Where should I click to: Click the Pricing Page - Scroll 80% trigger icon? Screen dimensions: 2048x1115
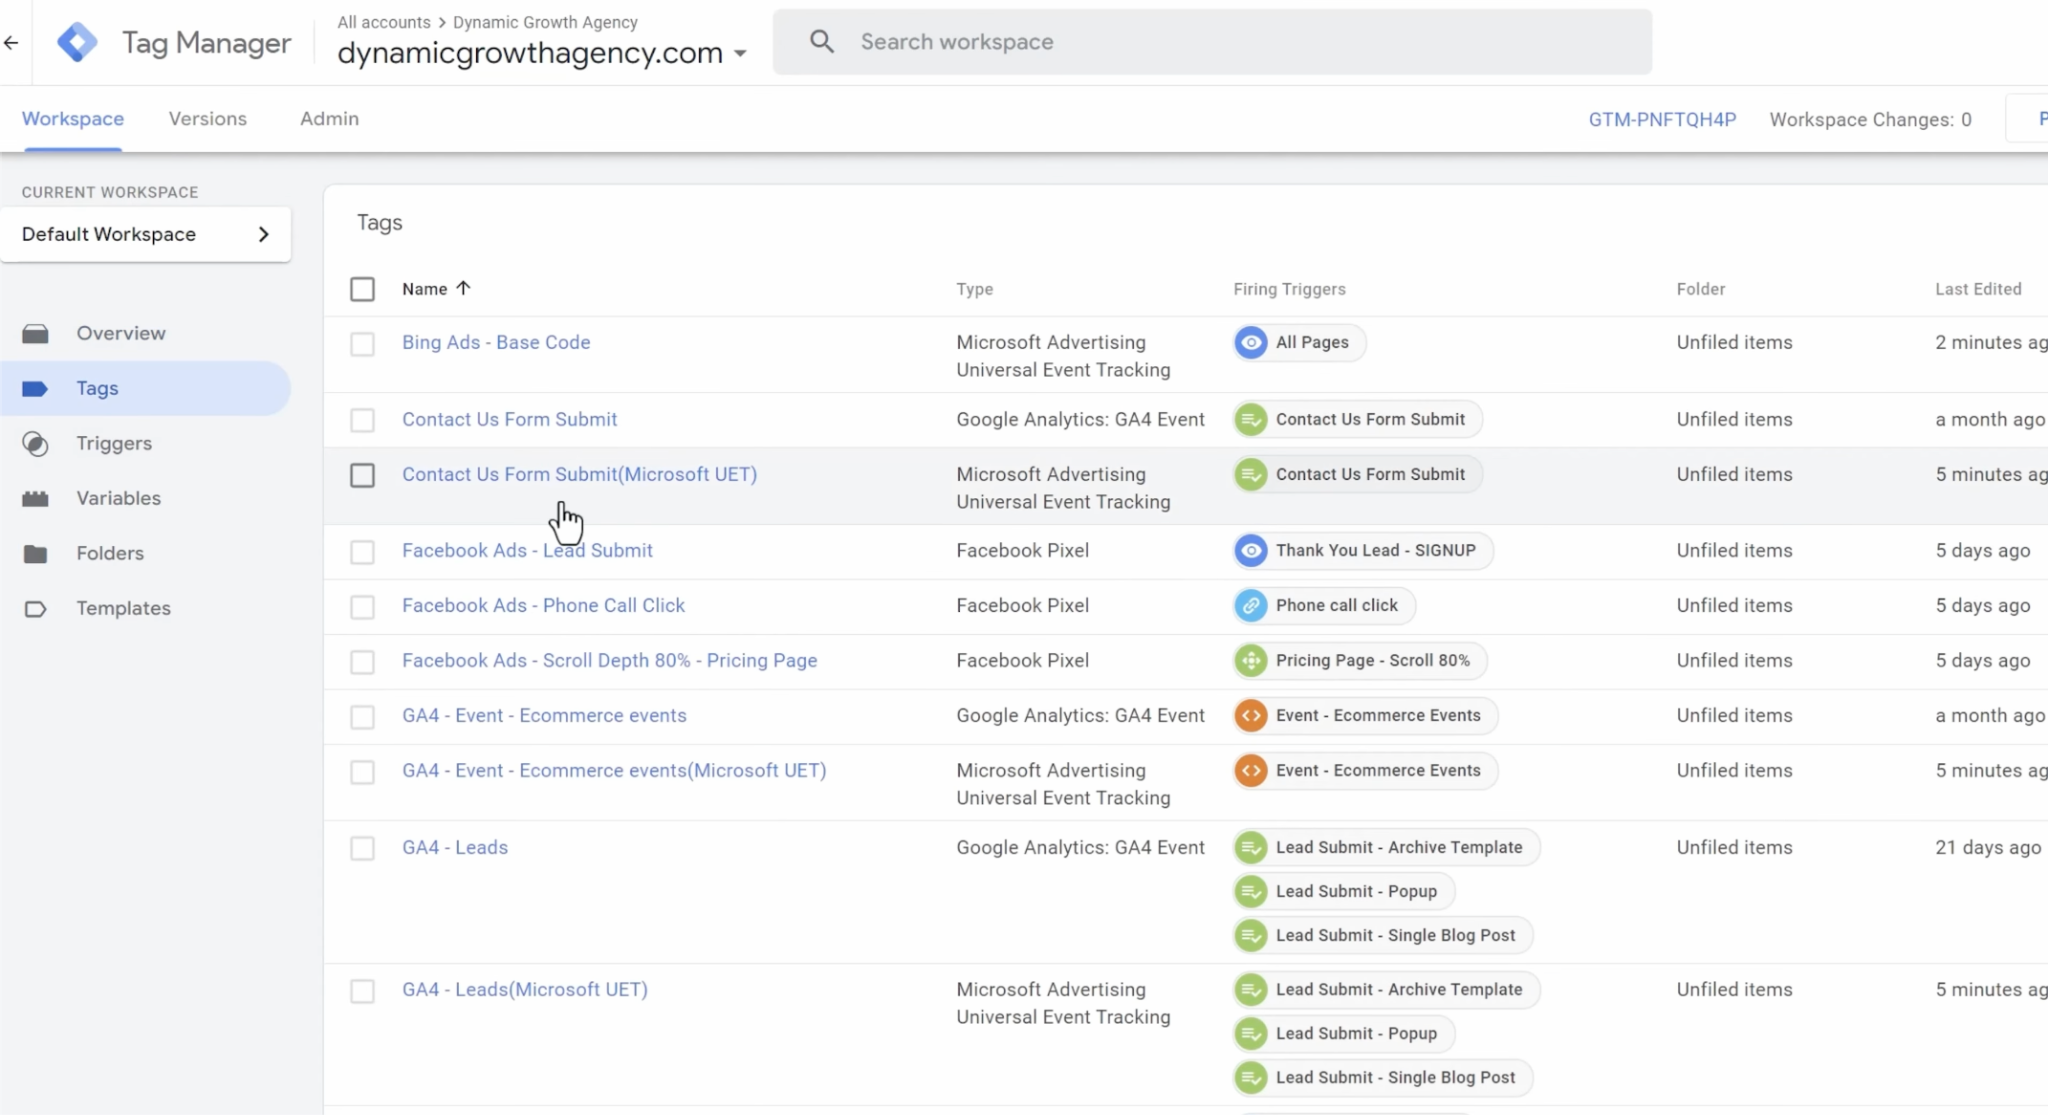[x=1251, y=660]
